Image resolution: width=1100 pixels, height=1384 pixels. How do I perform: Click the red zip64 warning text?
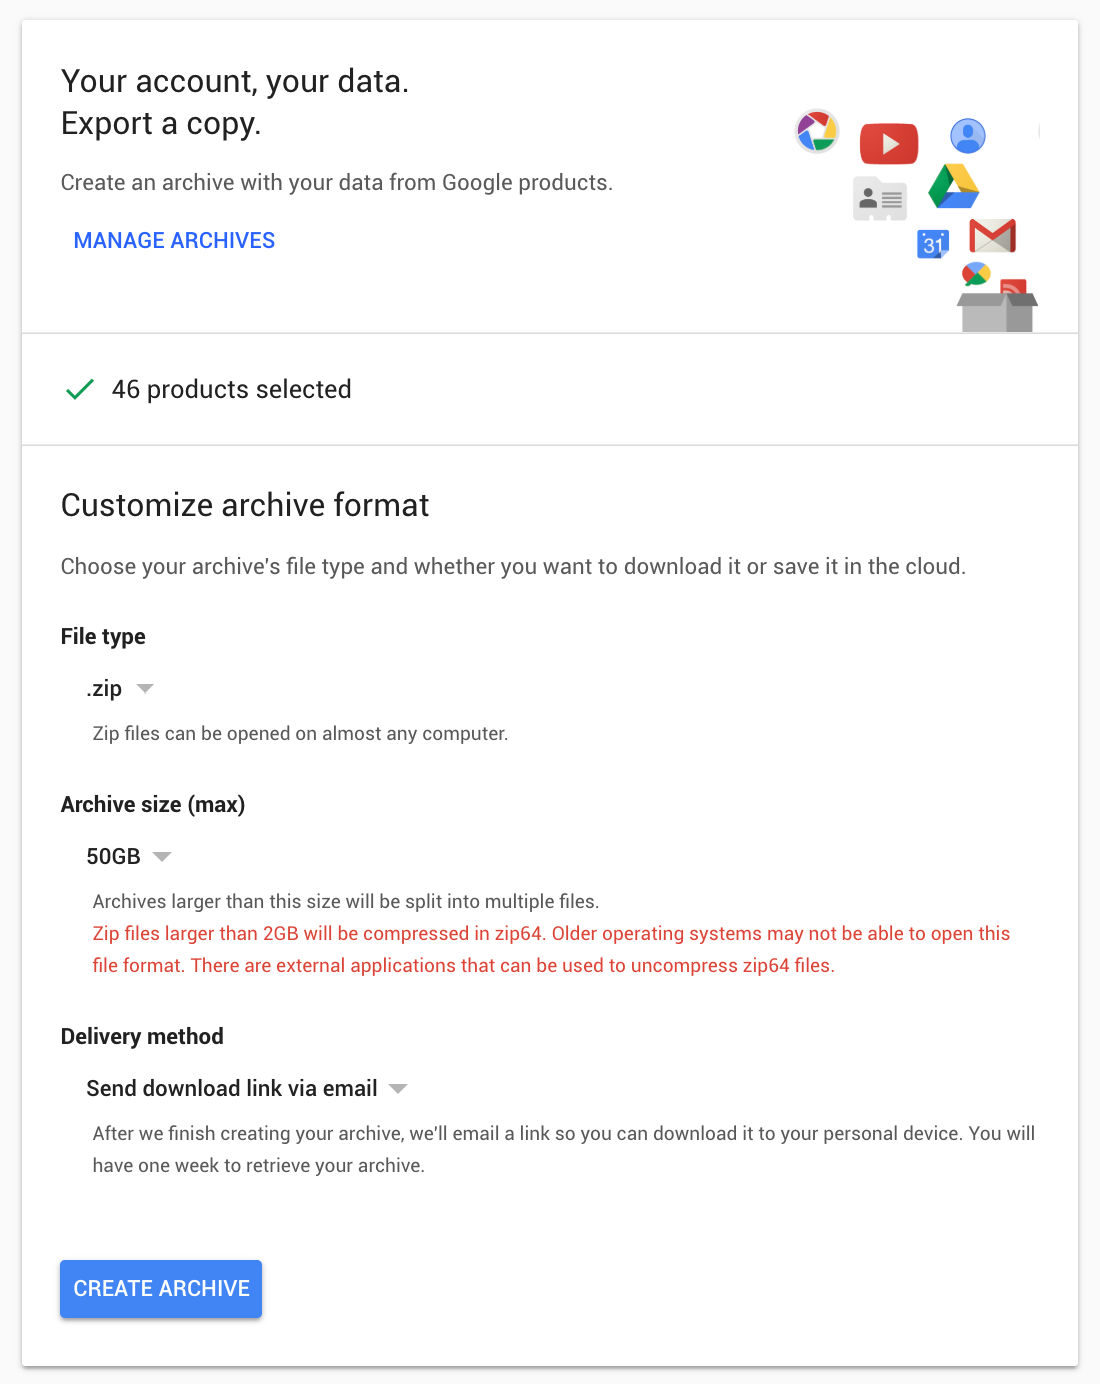pyautogui.click(x=551, y=949)
